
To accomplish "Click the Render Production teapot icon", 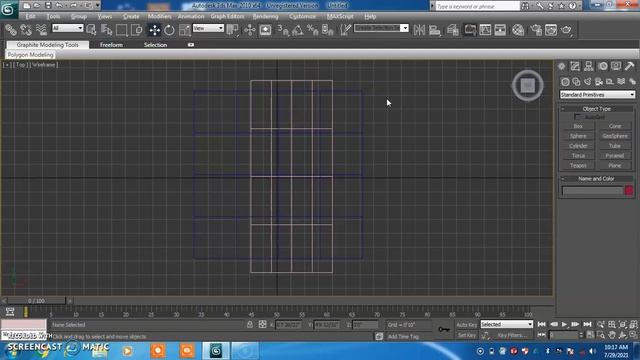I will point(566,30).
